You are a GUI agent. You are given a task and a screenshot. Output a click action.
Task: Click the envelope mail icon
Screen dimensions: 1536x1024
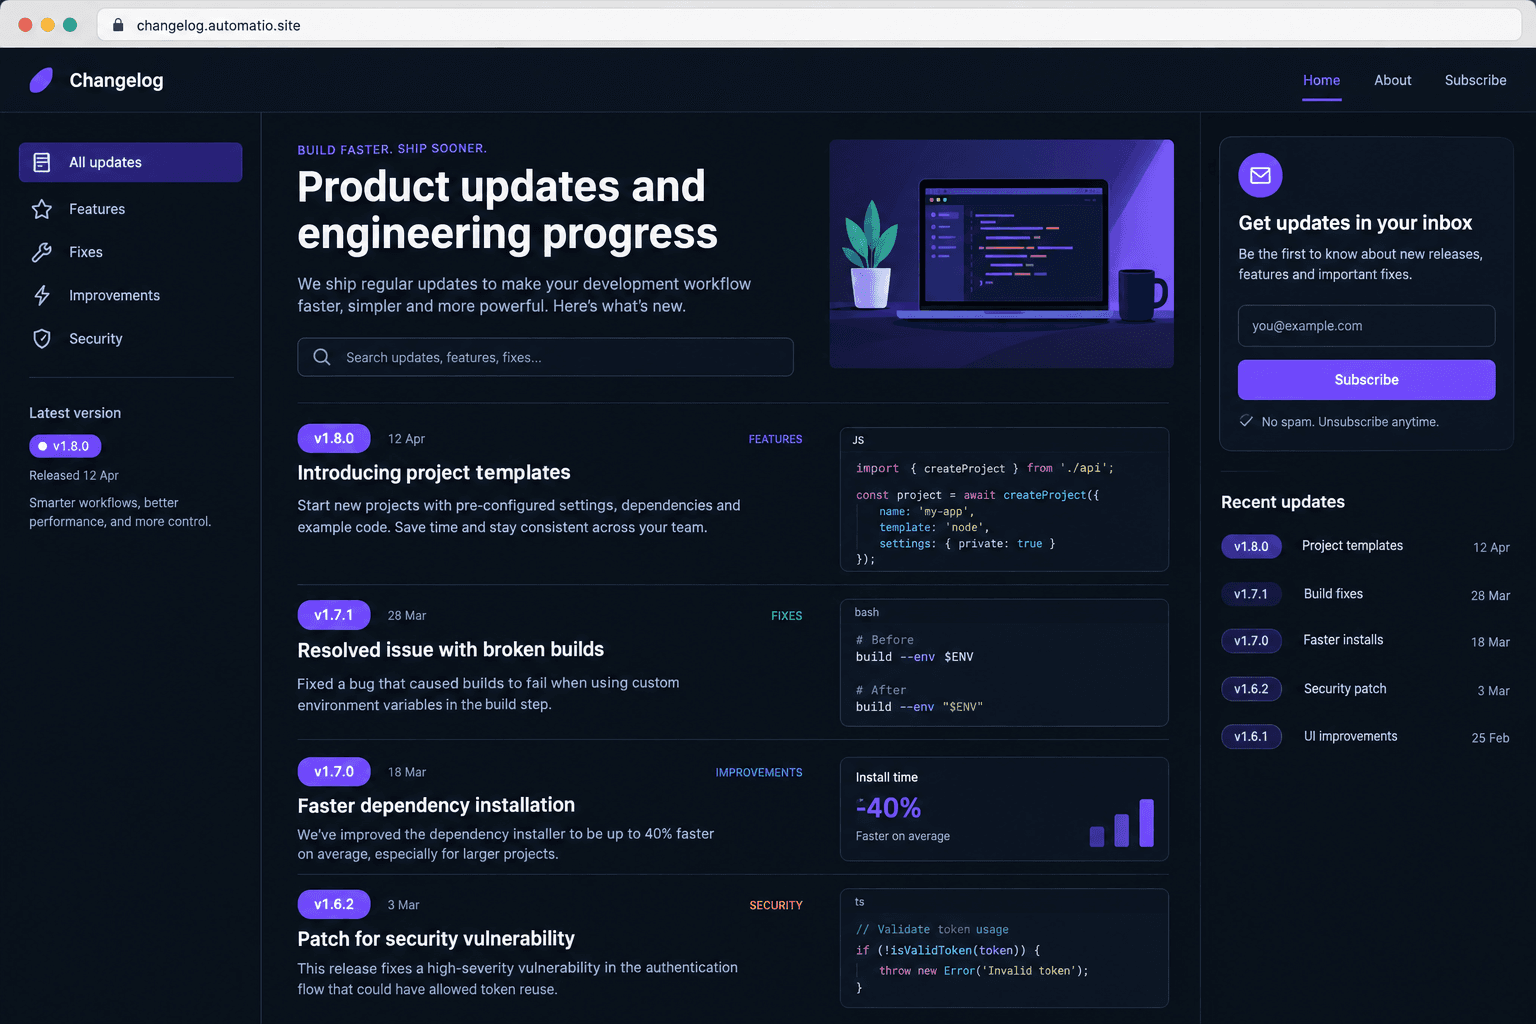pos(1260,175)
